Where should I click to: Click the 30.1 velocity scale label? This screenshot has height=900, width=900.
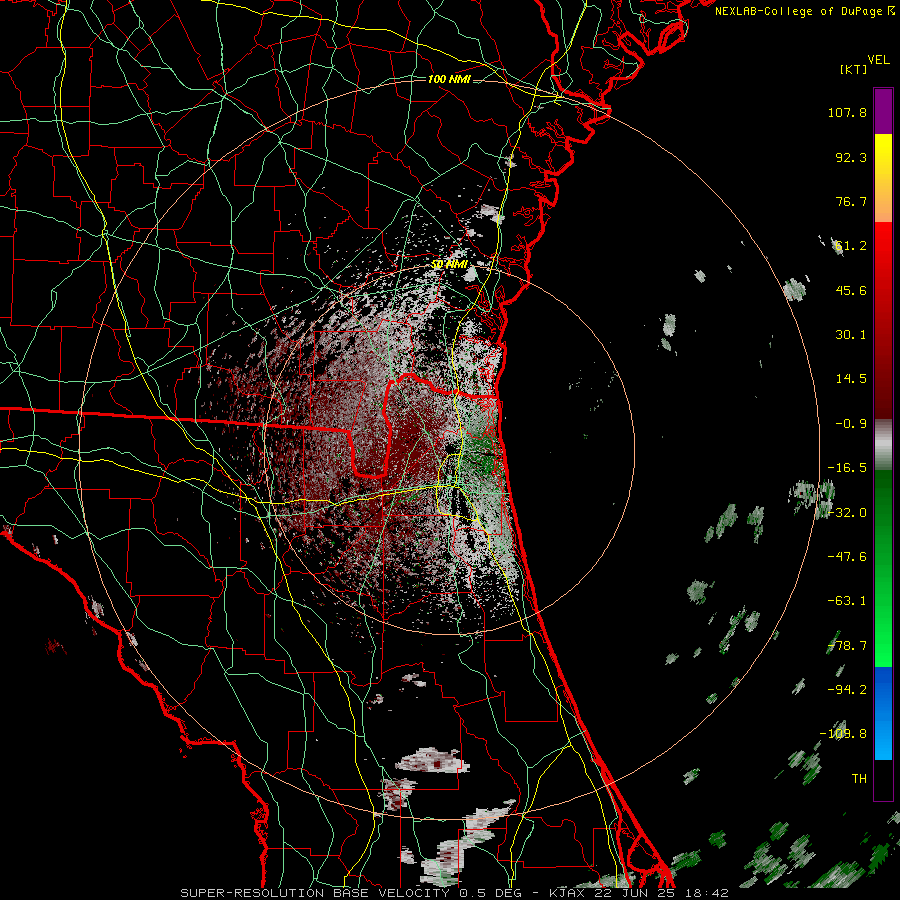851,335
